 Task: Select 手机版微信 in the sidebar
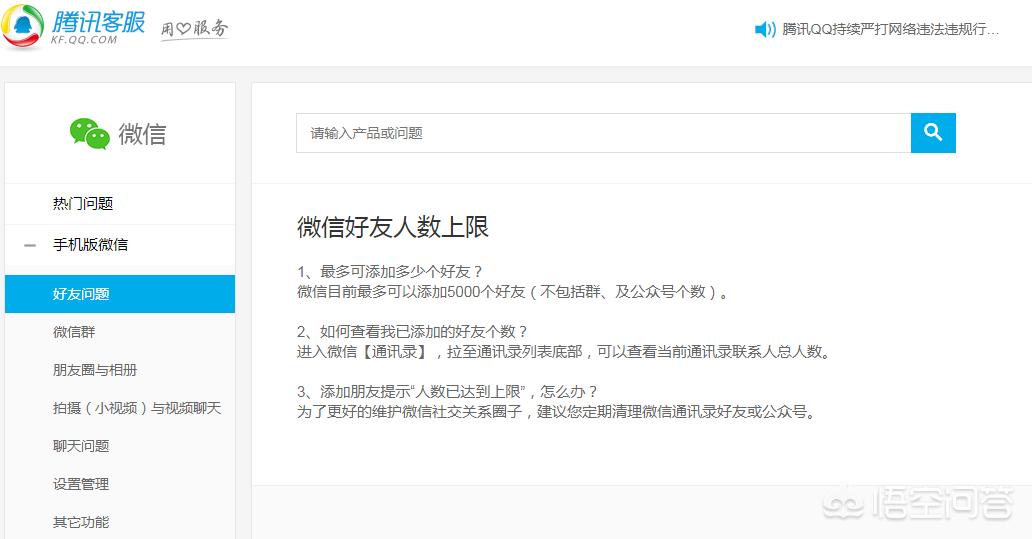point(90,245)
